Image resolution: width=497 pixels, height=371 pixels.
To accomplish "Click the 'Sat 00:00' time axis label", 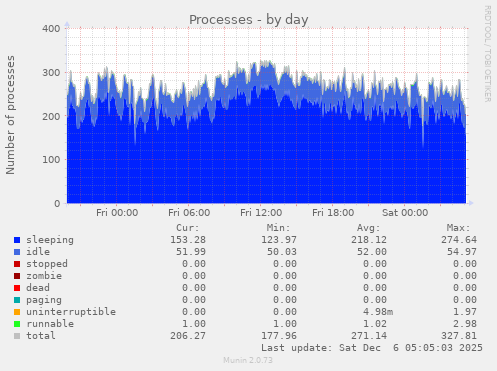I will coord(405,213).
